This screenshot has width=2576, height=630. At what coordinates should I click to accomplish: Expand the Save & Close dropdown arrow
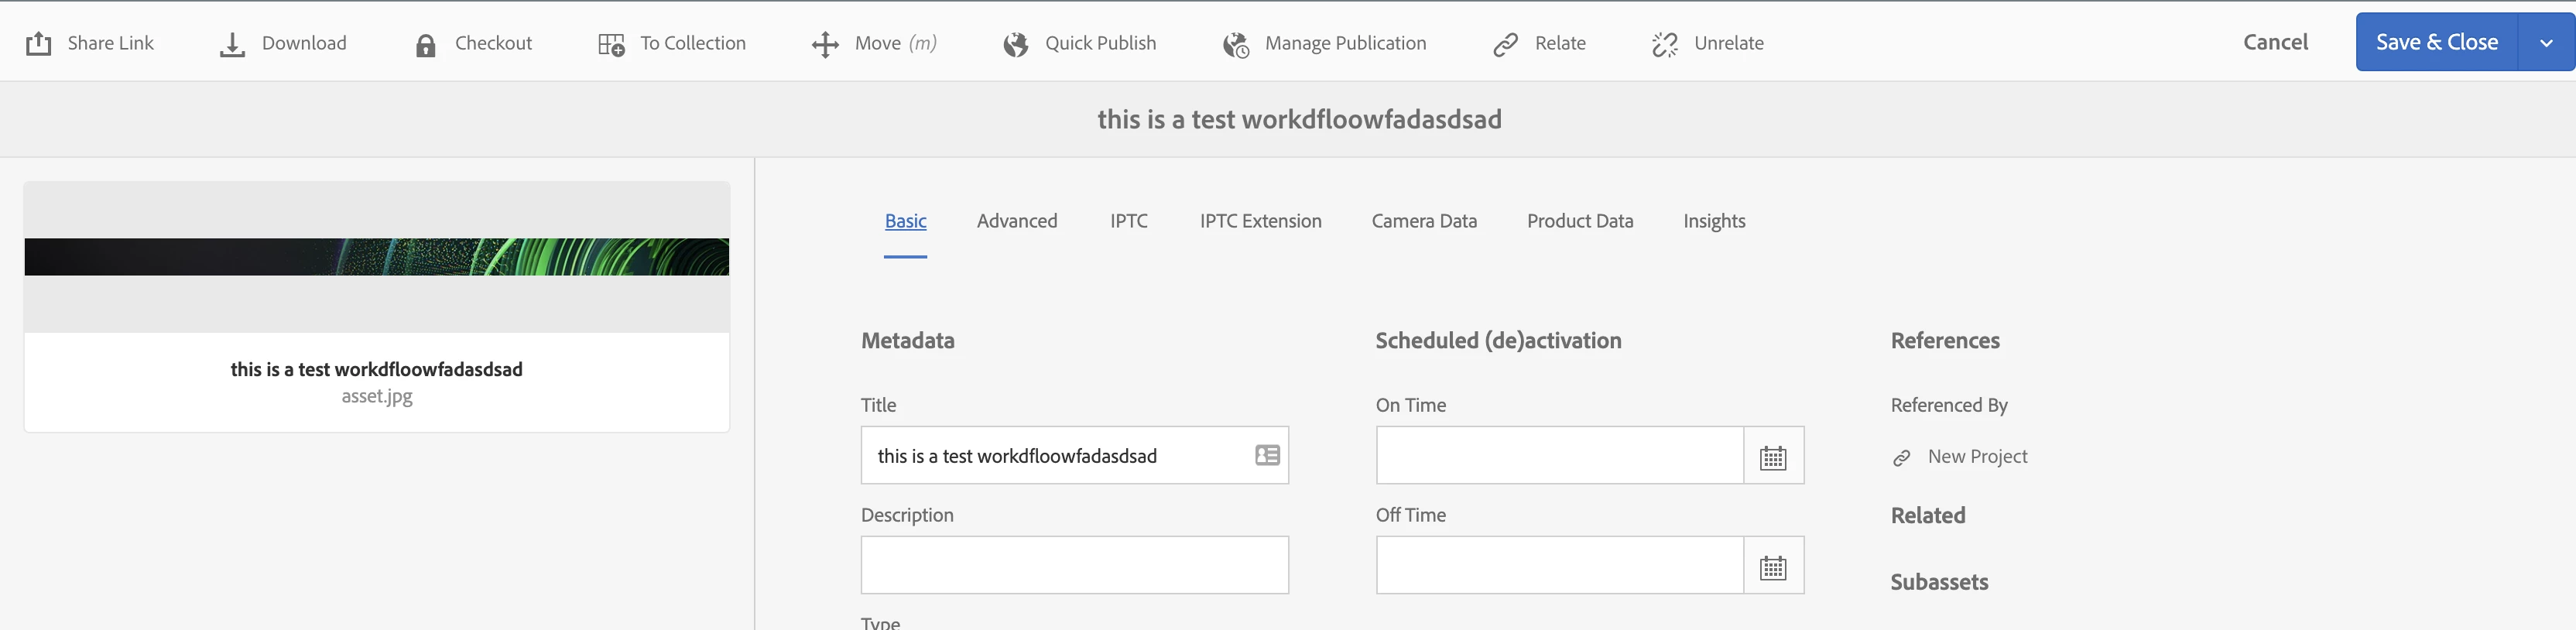pyautogui.click(x=2546, y=43)
